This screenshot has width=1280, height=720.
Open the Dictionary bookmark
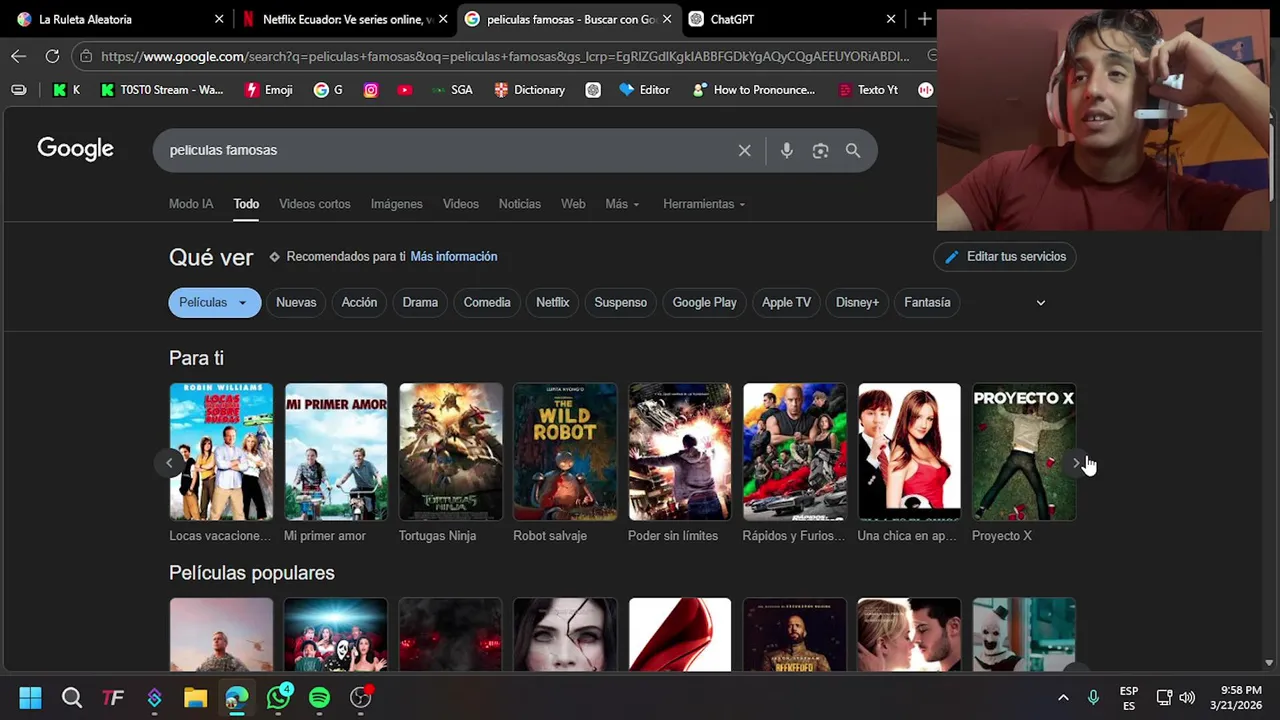[530, 90]
